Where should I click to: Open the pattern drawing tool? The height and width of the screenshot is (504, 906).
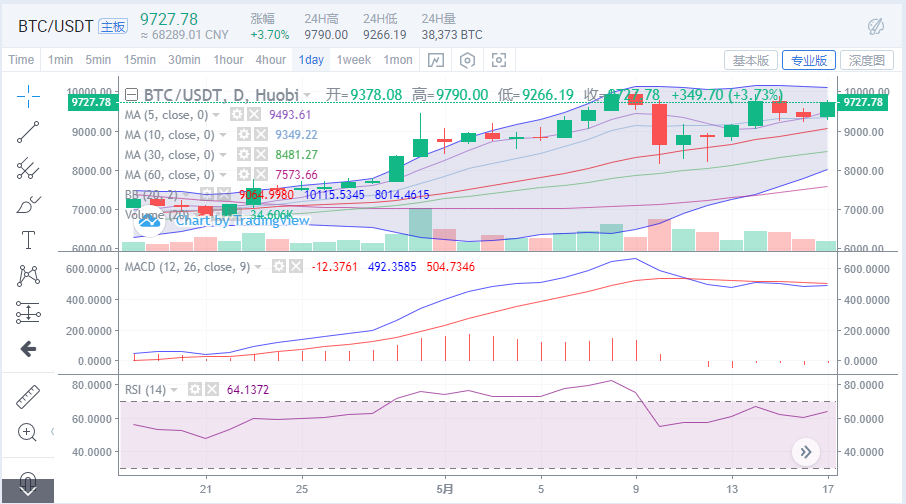coord(28,276)
